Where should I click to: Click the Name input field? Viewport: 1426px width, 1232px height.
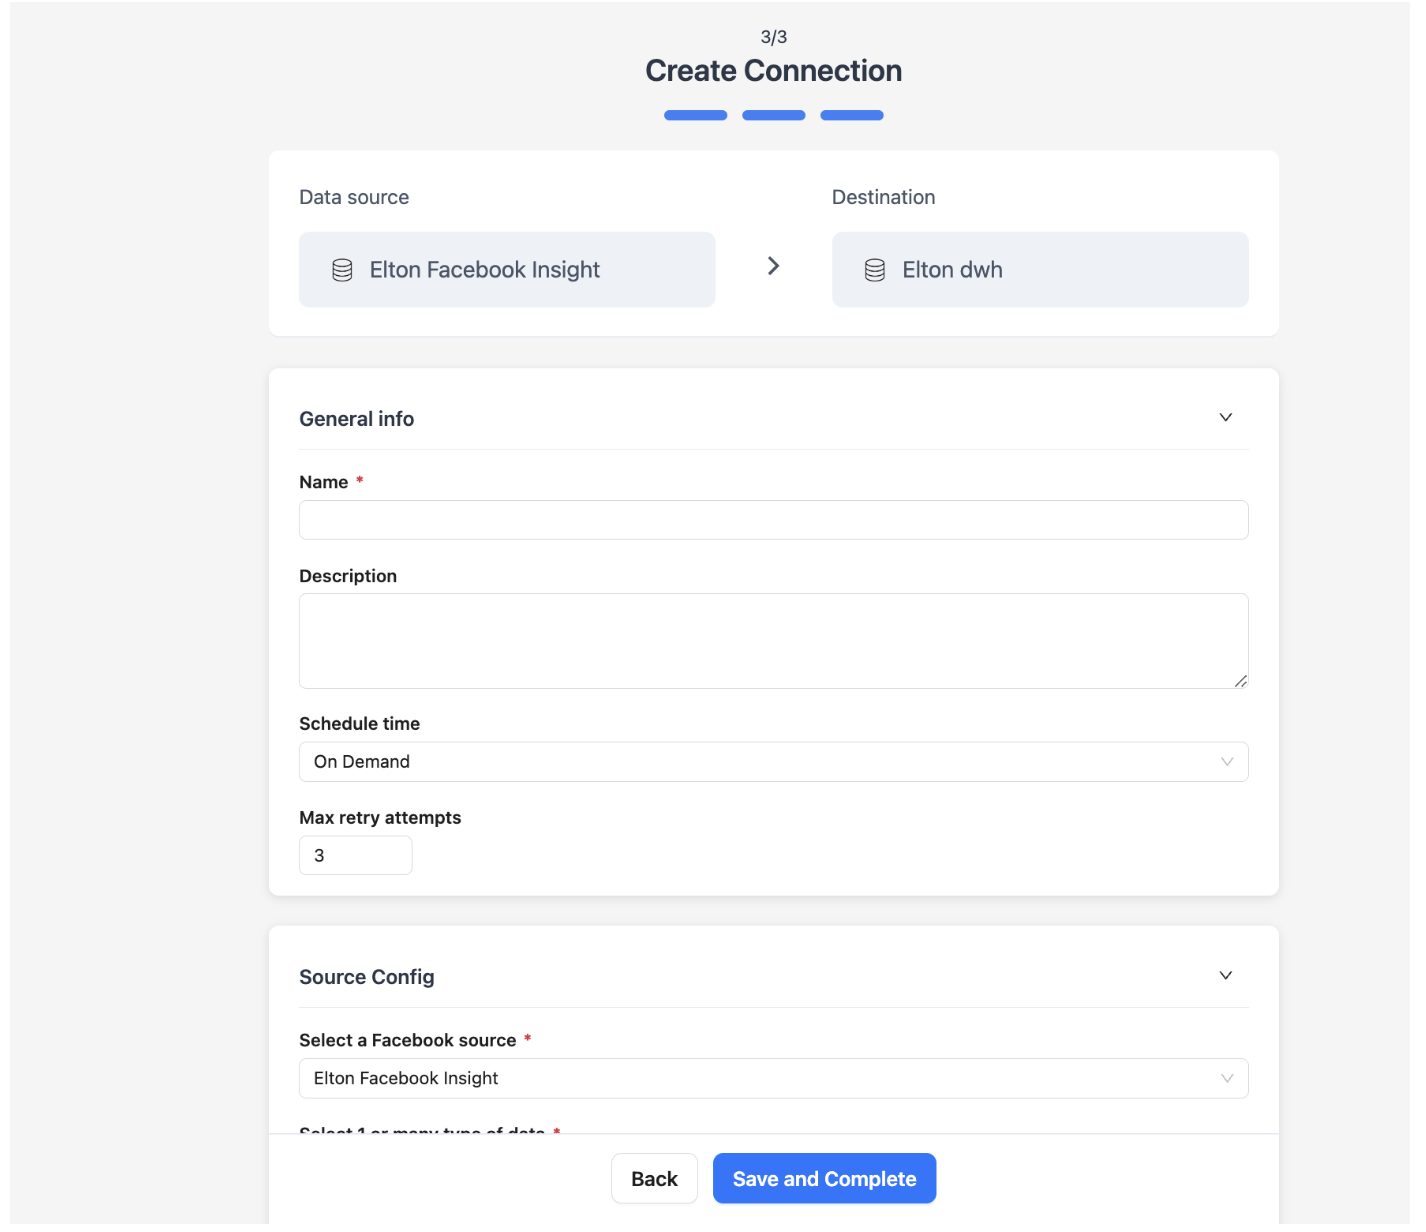coord(773,520)
